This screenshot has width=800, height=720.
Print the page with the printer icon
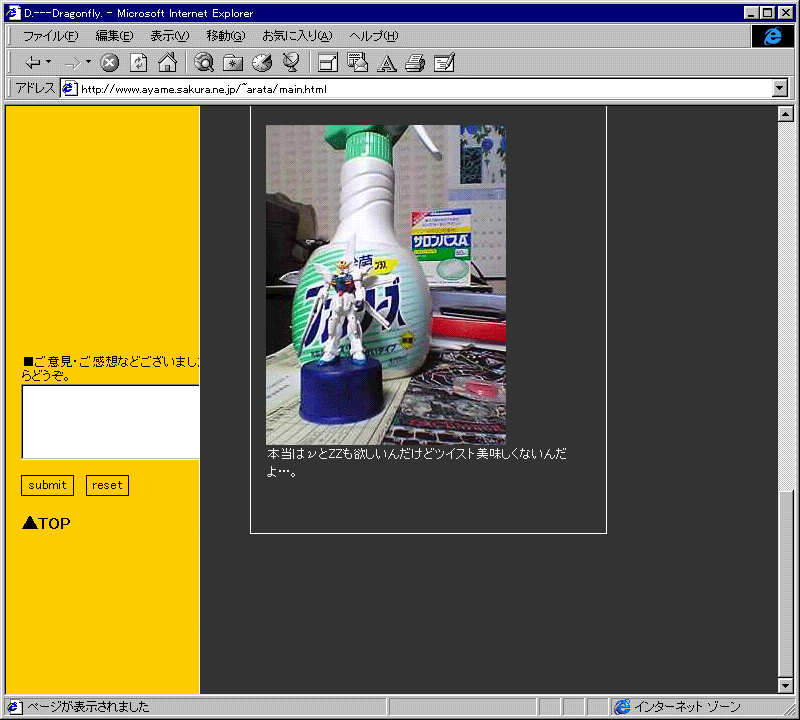415,63
